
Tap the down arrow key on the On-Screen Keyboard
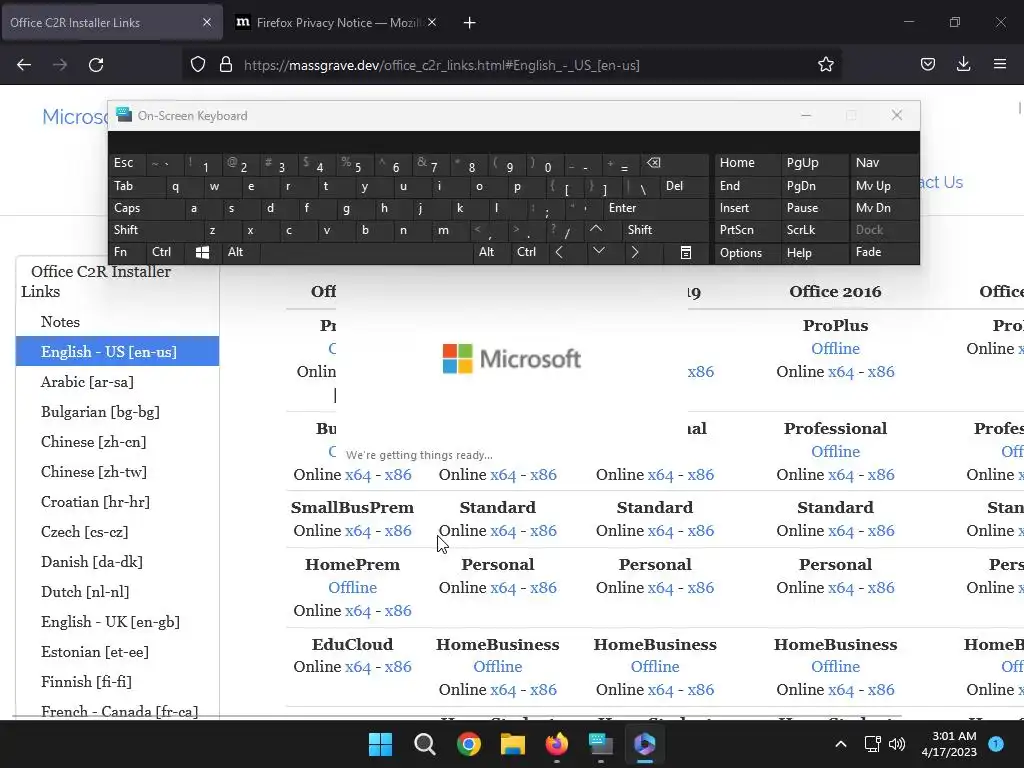coord(599,251)
